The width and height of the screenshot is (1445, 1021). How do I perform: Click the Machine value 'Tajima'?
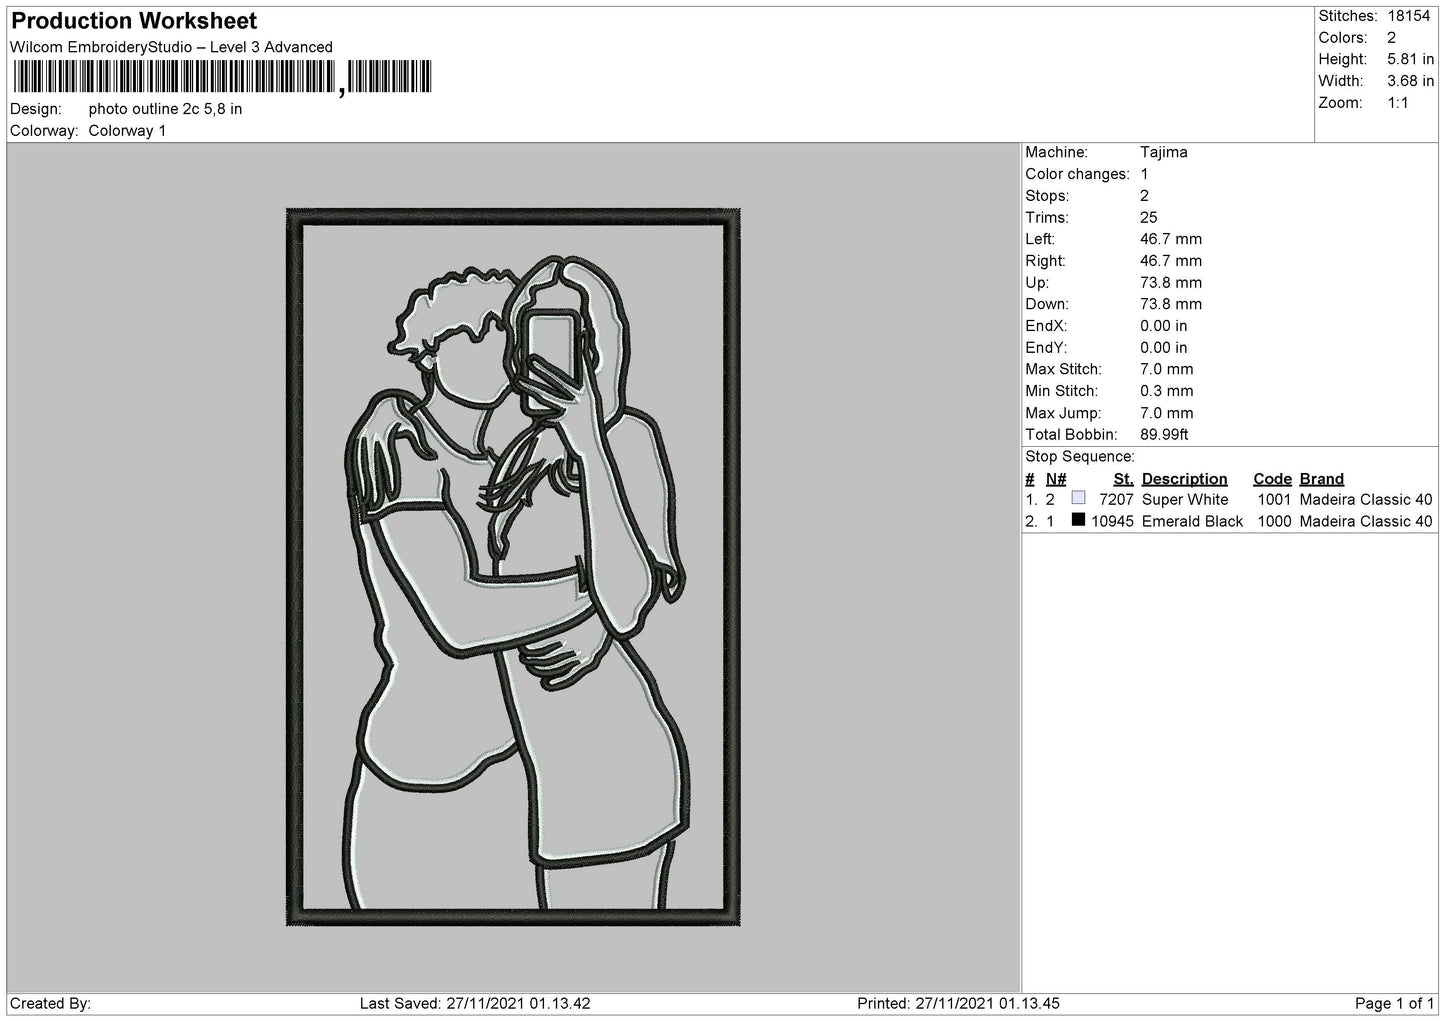(1163, 153)
